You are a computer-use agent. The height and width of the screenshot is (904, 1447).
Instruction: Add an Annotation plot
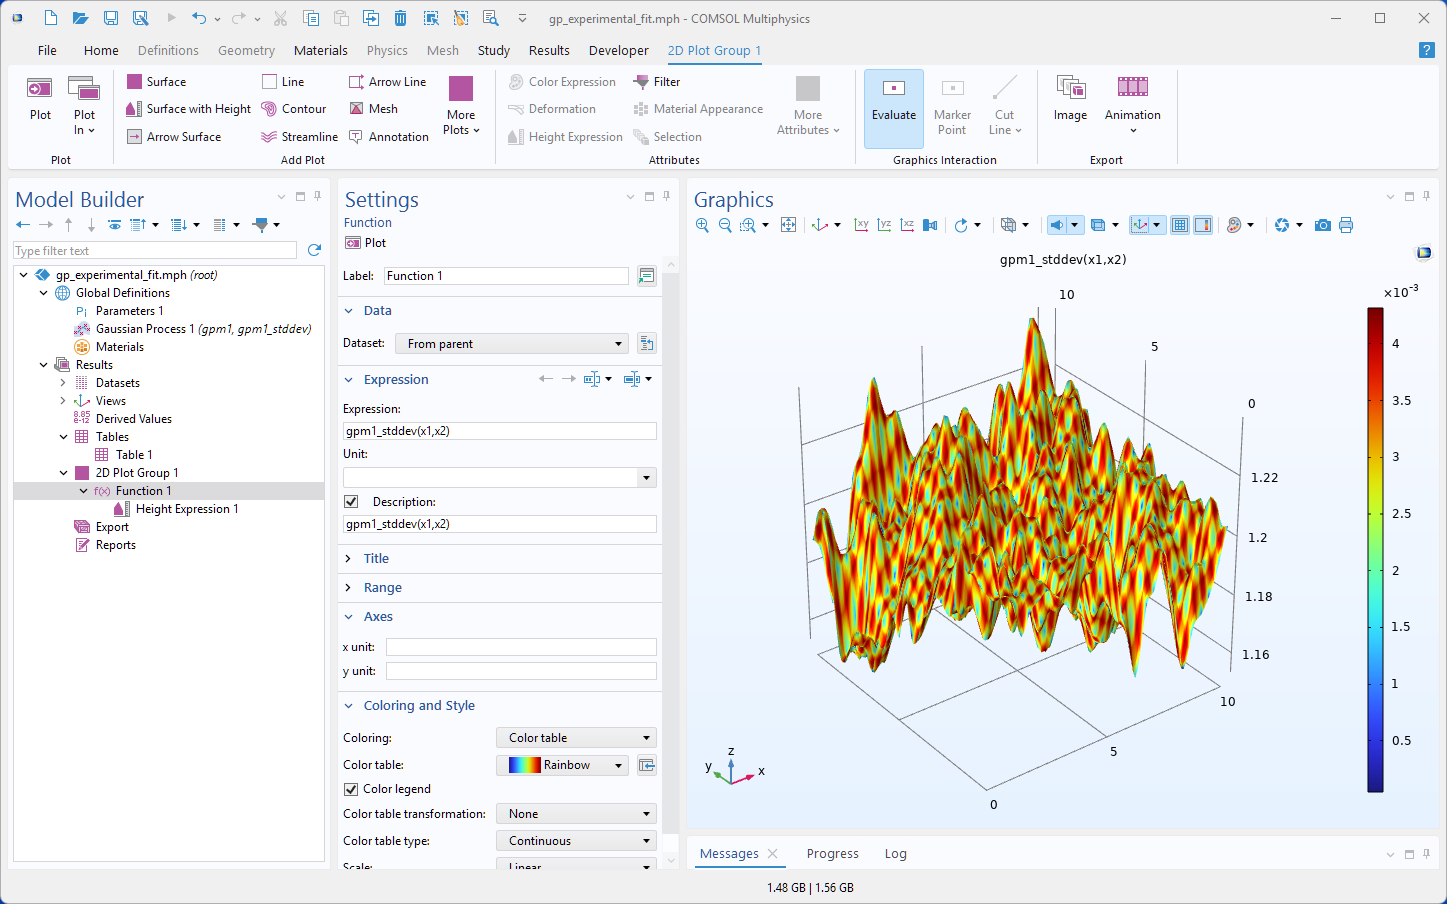coord(388,137)
